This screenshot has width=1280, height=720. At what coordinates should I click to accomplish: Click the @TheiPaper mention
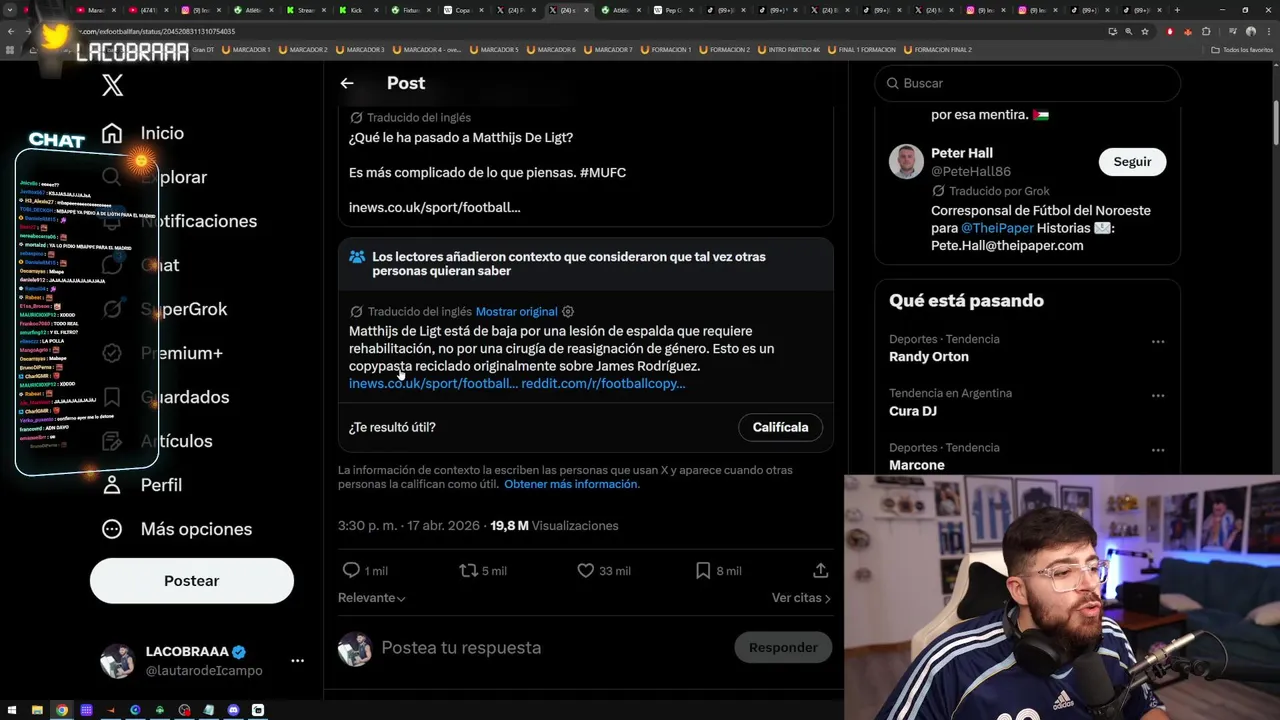[997, 228]
